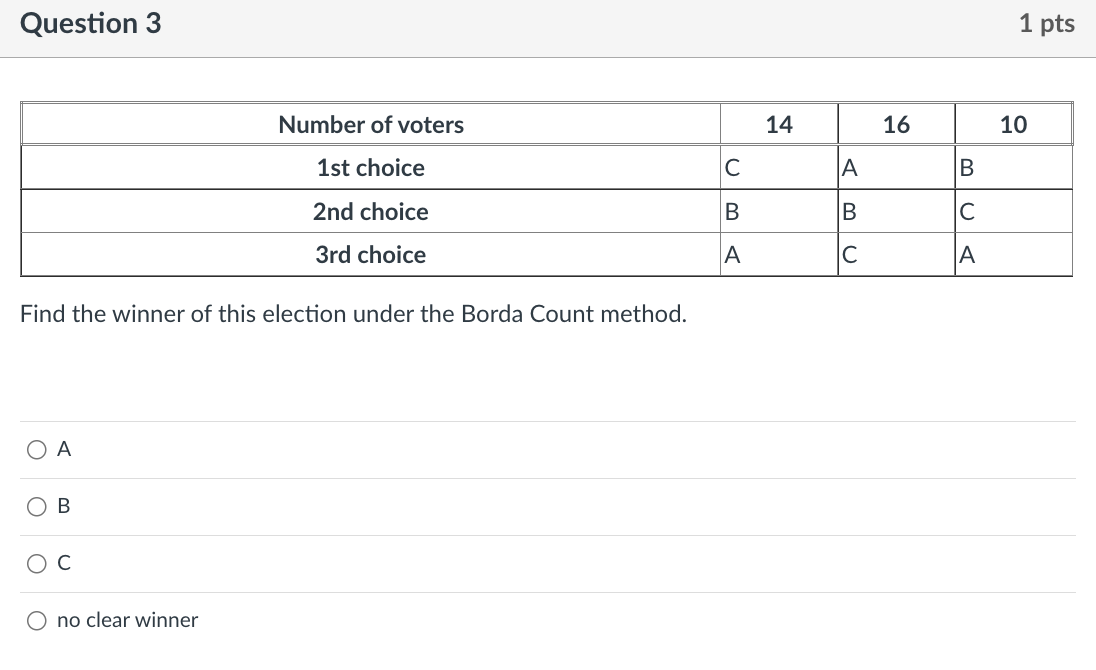1096x670 pixels.
Task: Click the "1 pts" label
Action: 1048,23
